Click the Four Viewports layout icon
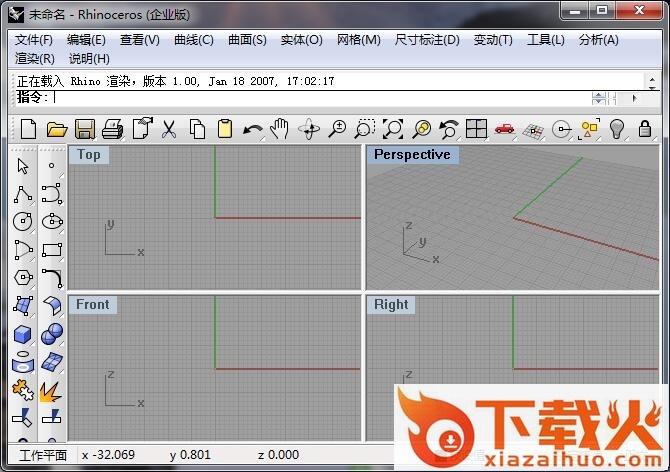 pos(476,129)
